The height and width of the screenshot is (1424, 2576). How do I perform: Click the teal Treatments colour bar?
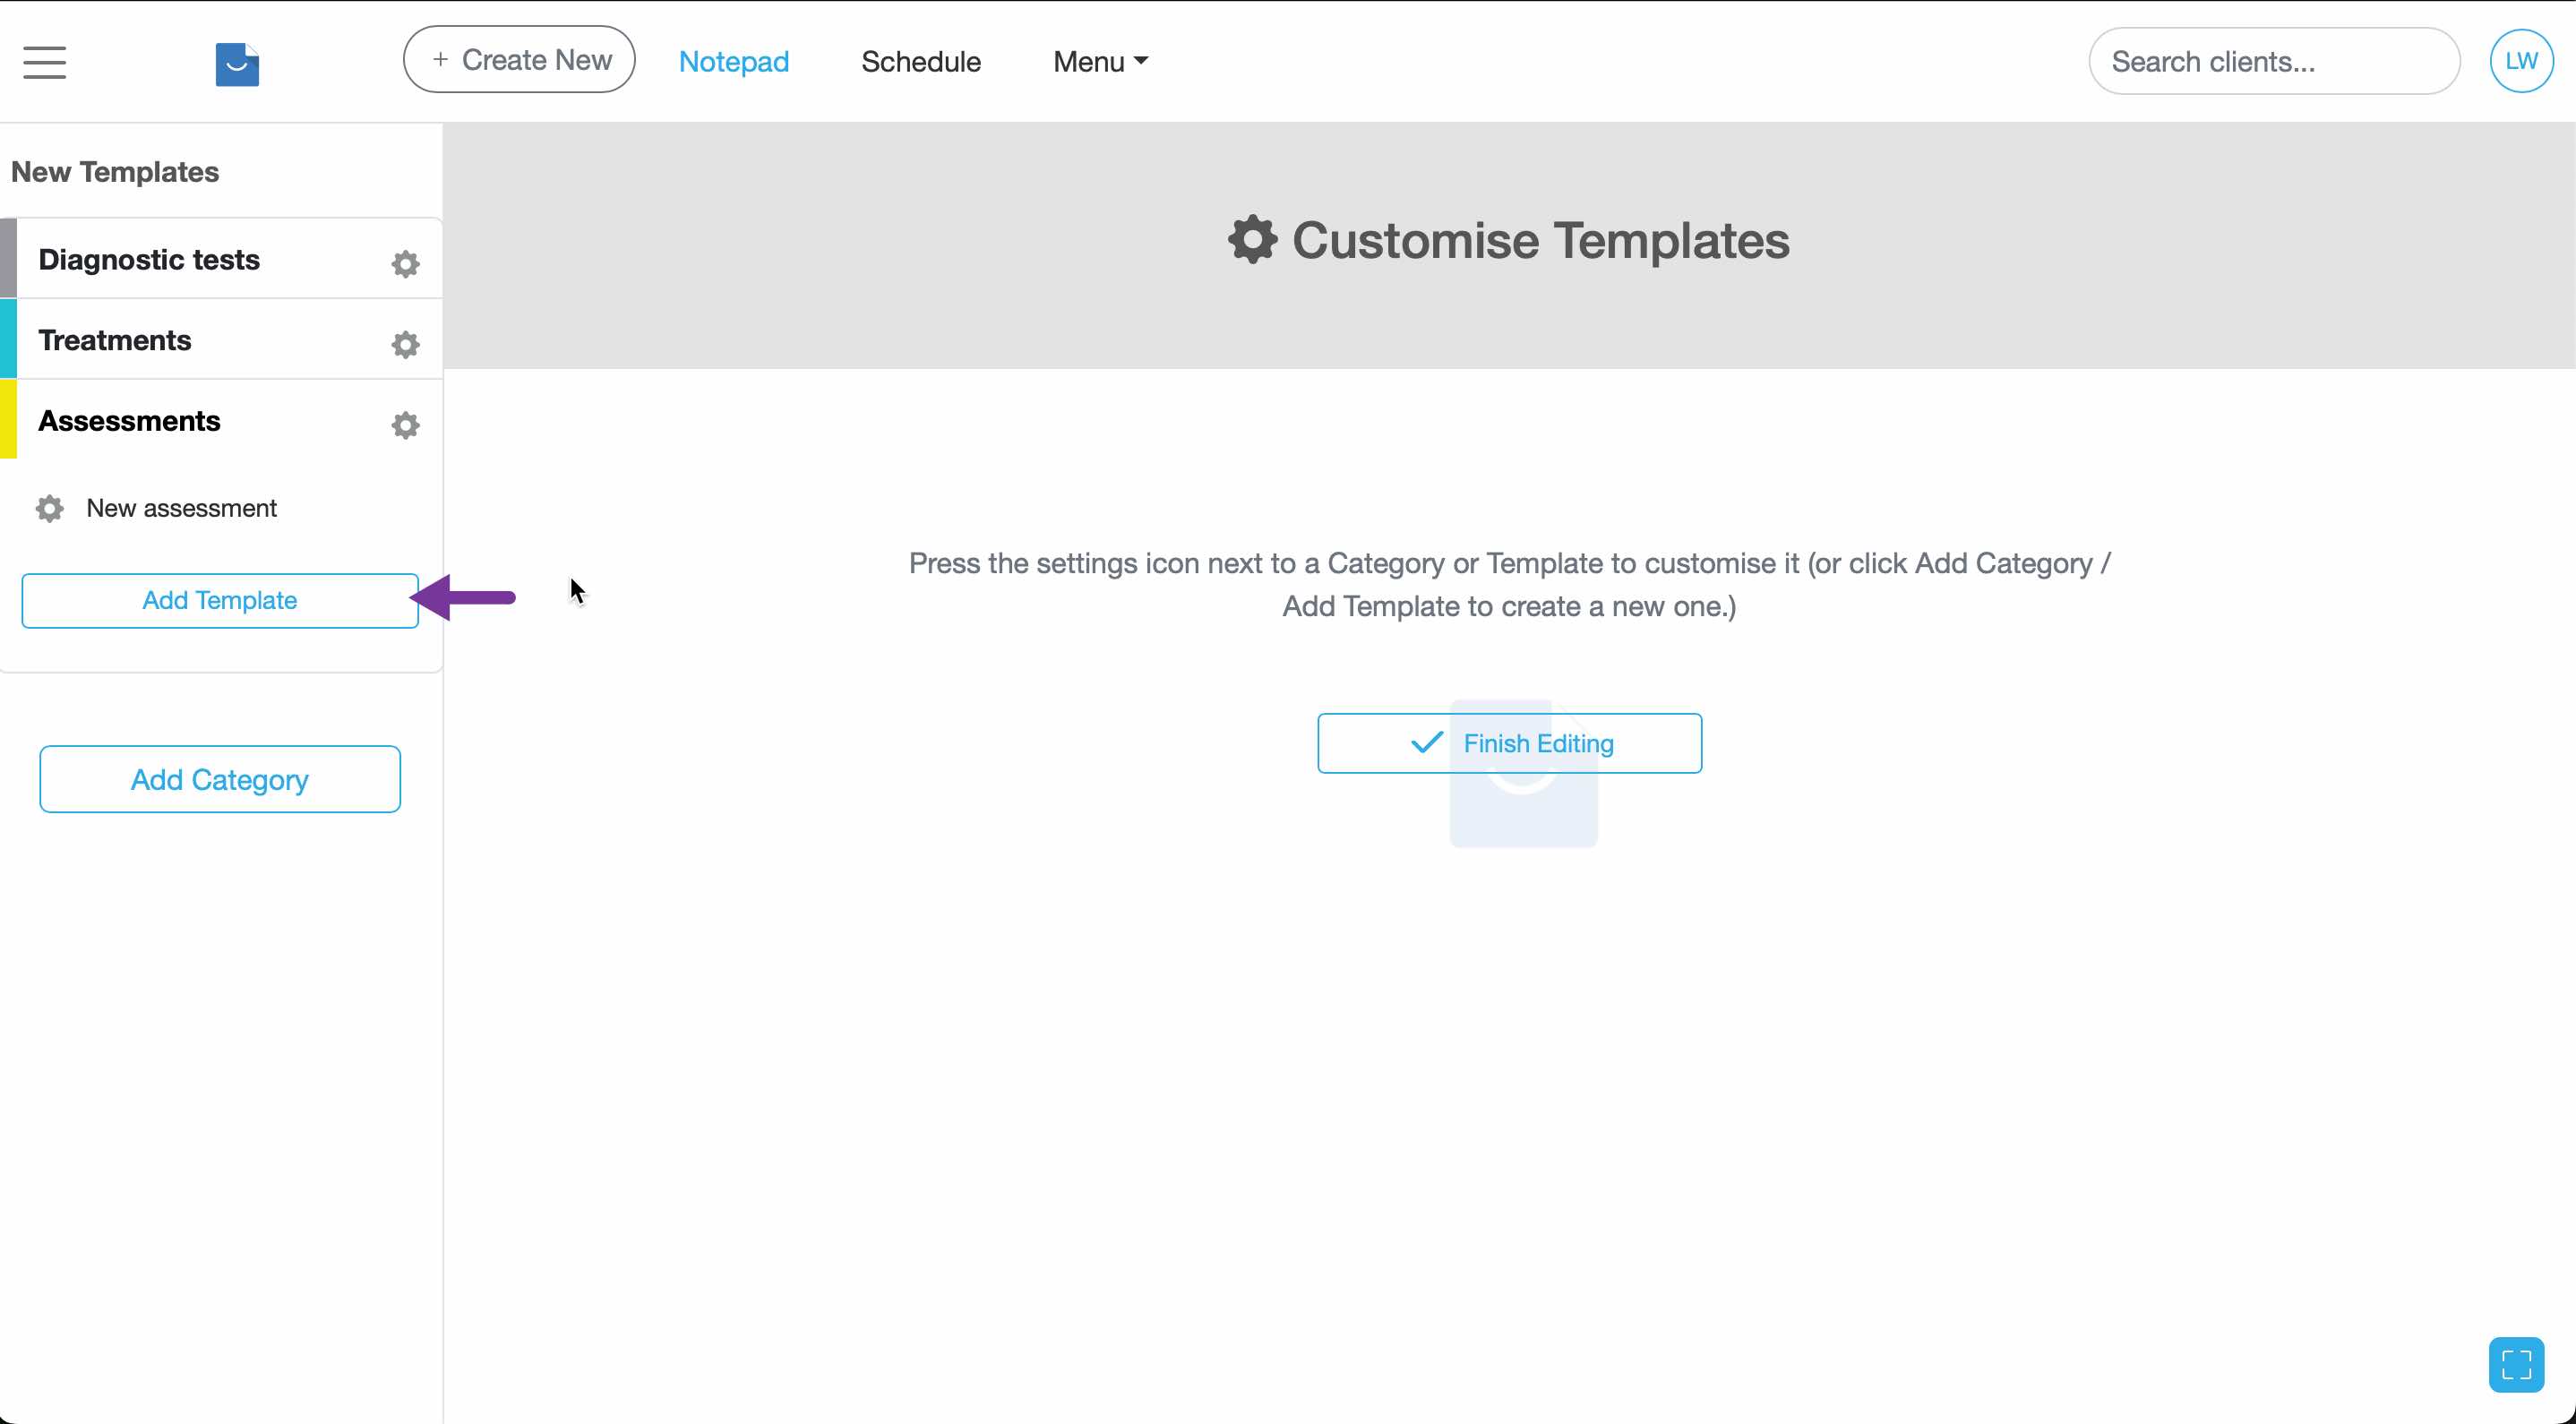(x=8, y=339)
